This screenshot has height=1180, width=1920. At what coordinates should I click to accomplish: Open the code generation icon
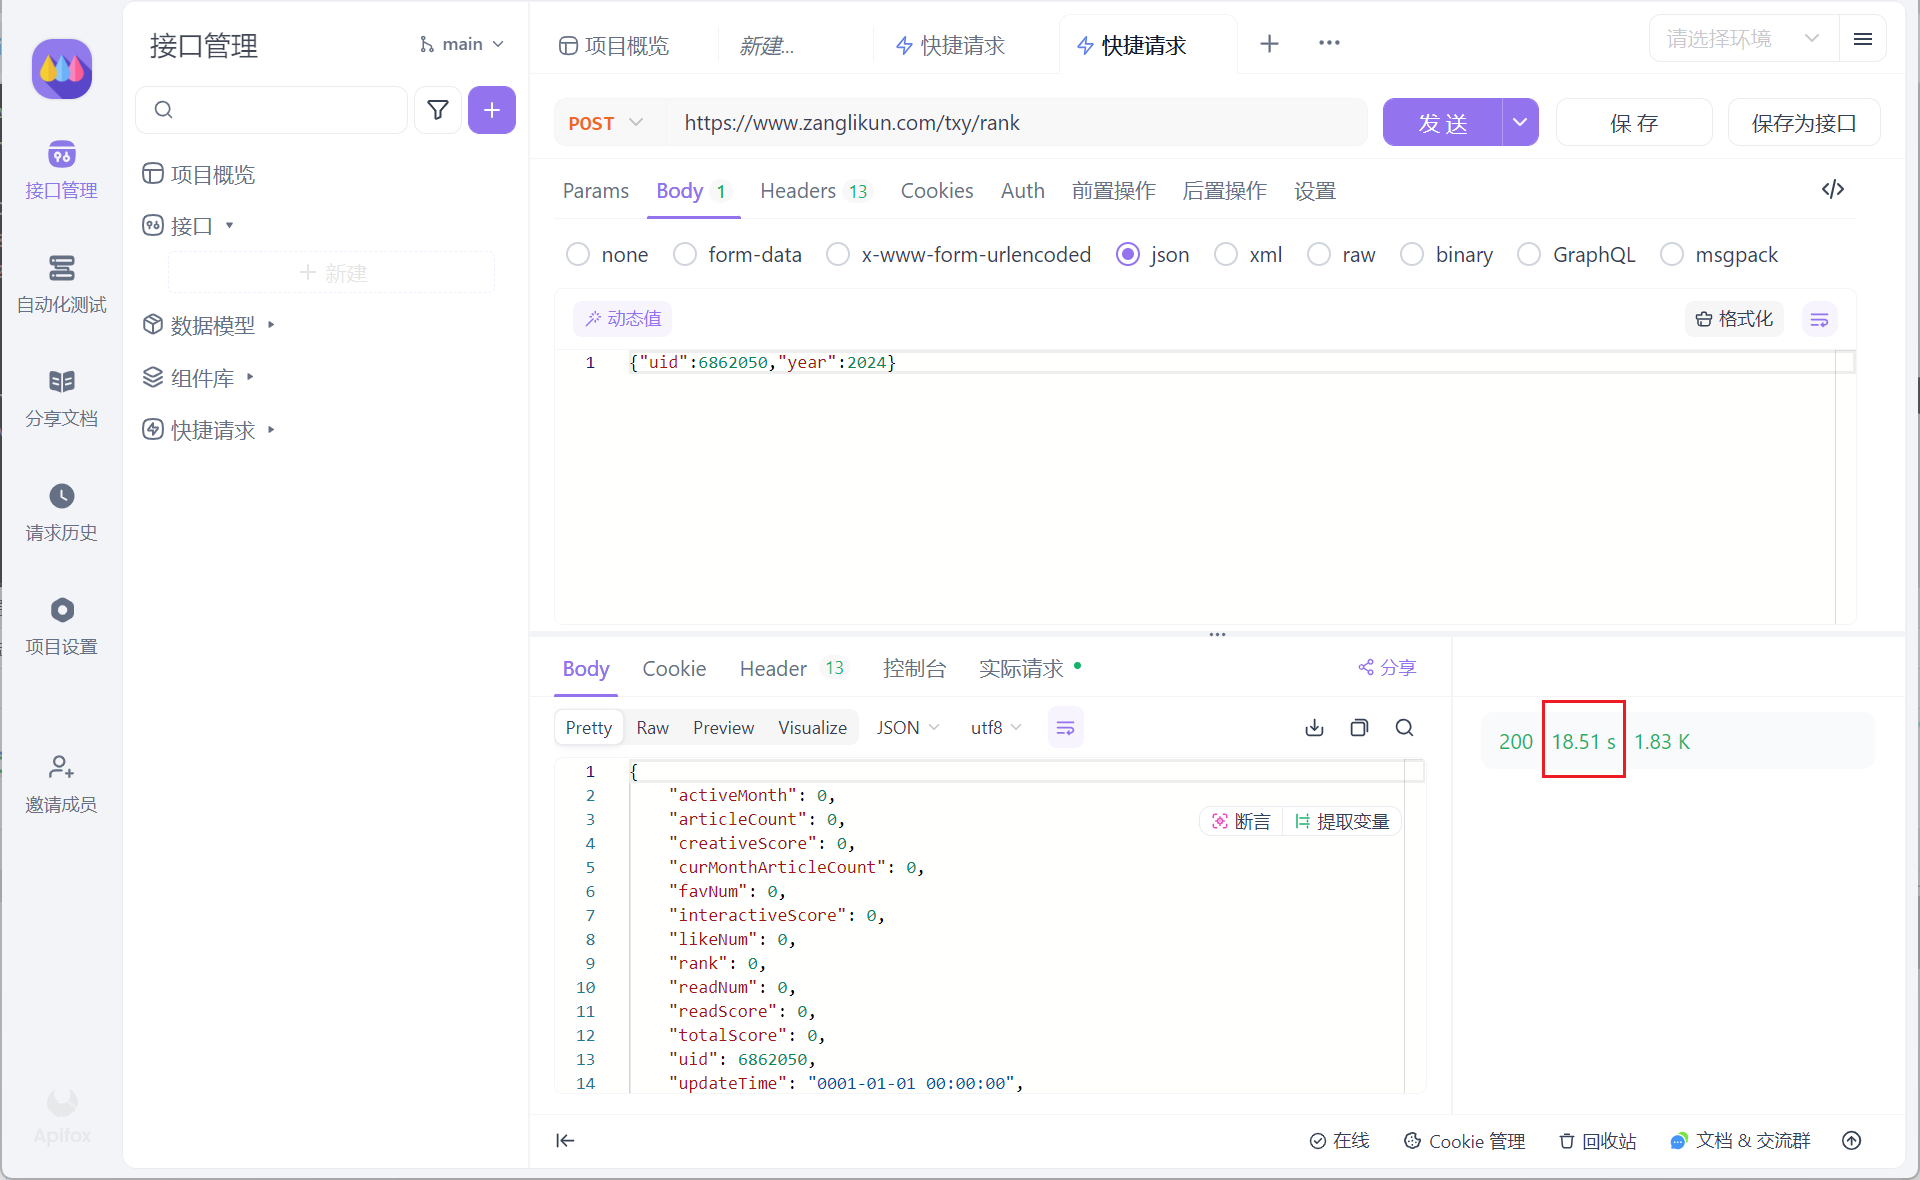point(1832,190)
